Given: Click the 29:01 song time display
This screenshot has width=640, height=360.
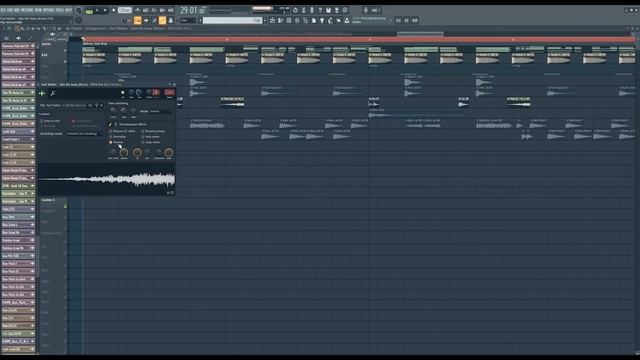Looking at the screenshot, I should click(193, 10).
